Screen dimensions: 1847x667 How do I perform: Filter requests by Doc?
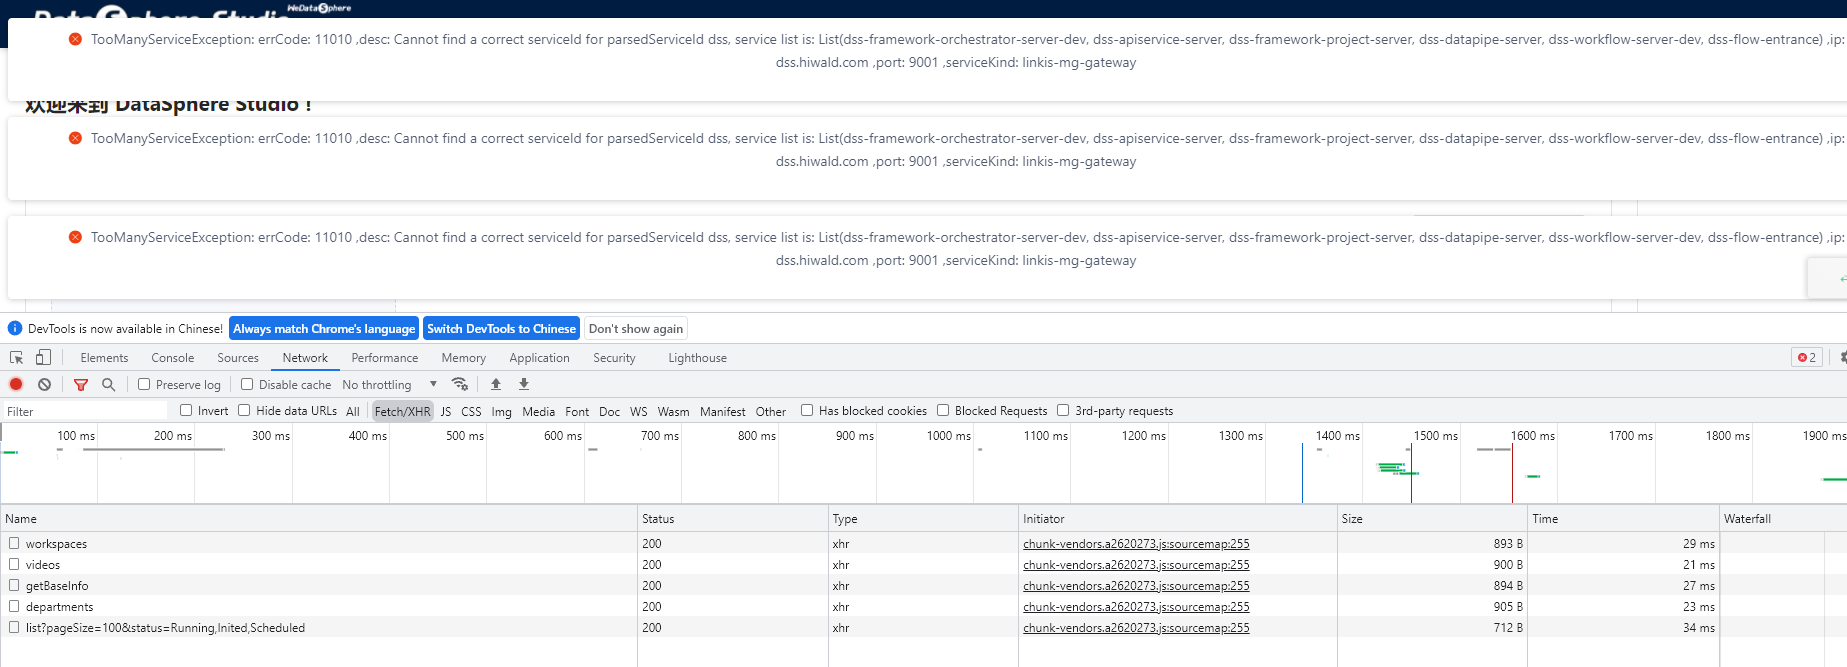[x=610, y=411]
